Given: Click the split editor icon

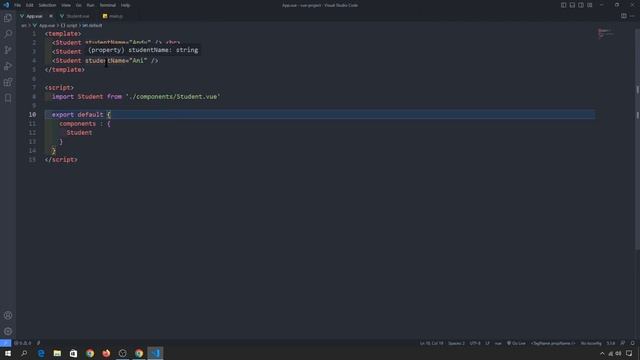Looking at the screenshot, I should point(624,16).
